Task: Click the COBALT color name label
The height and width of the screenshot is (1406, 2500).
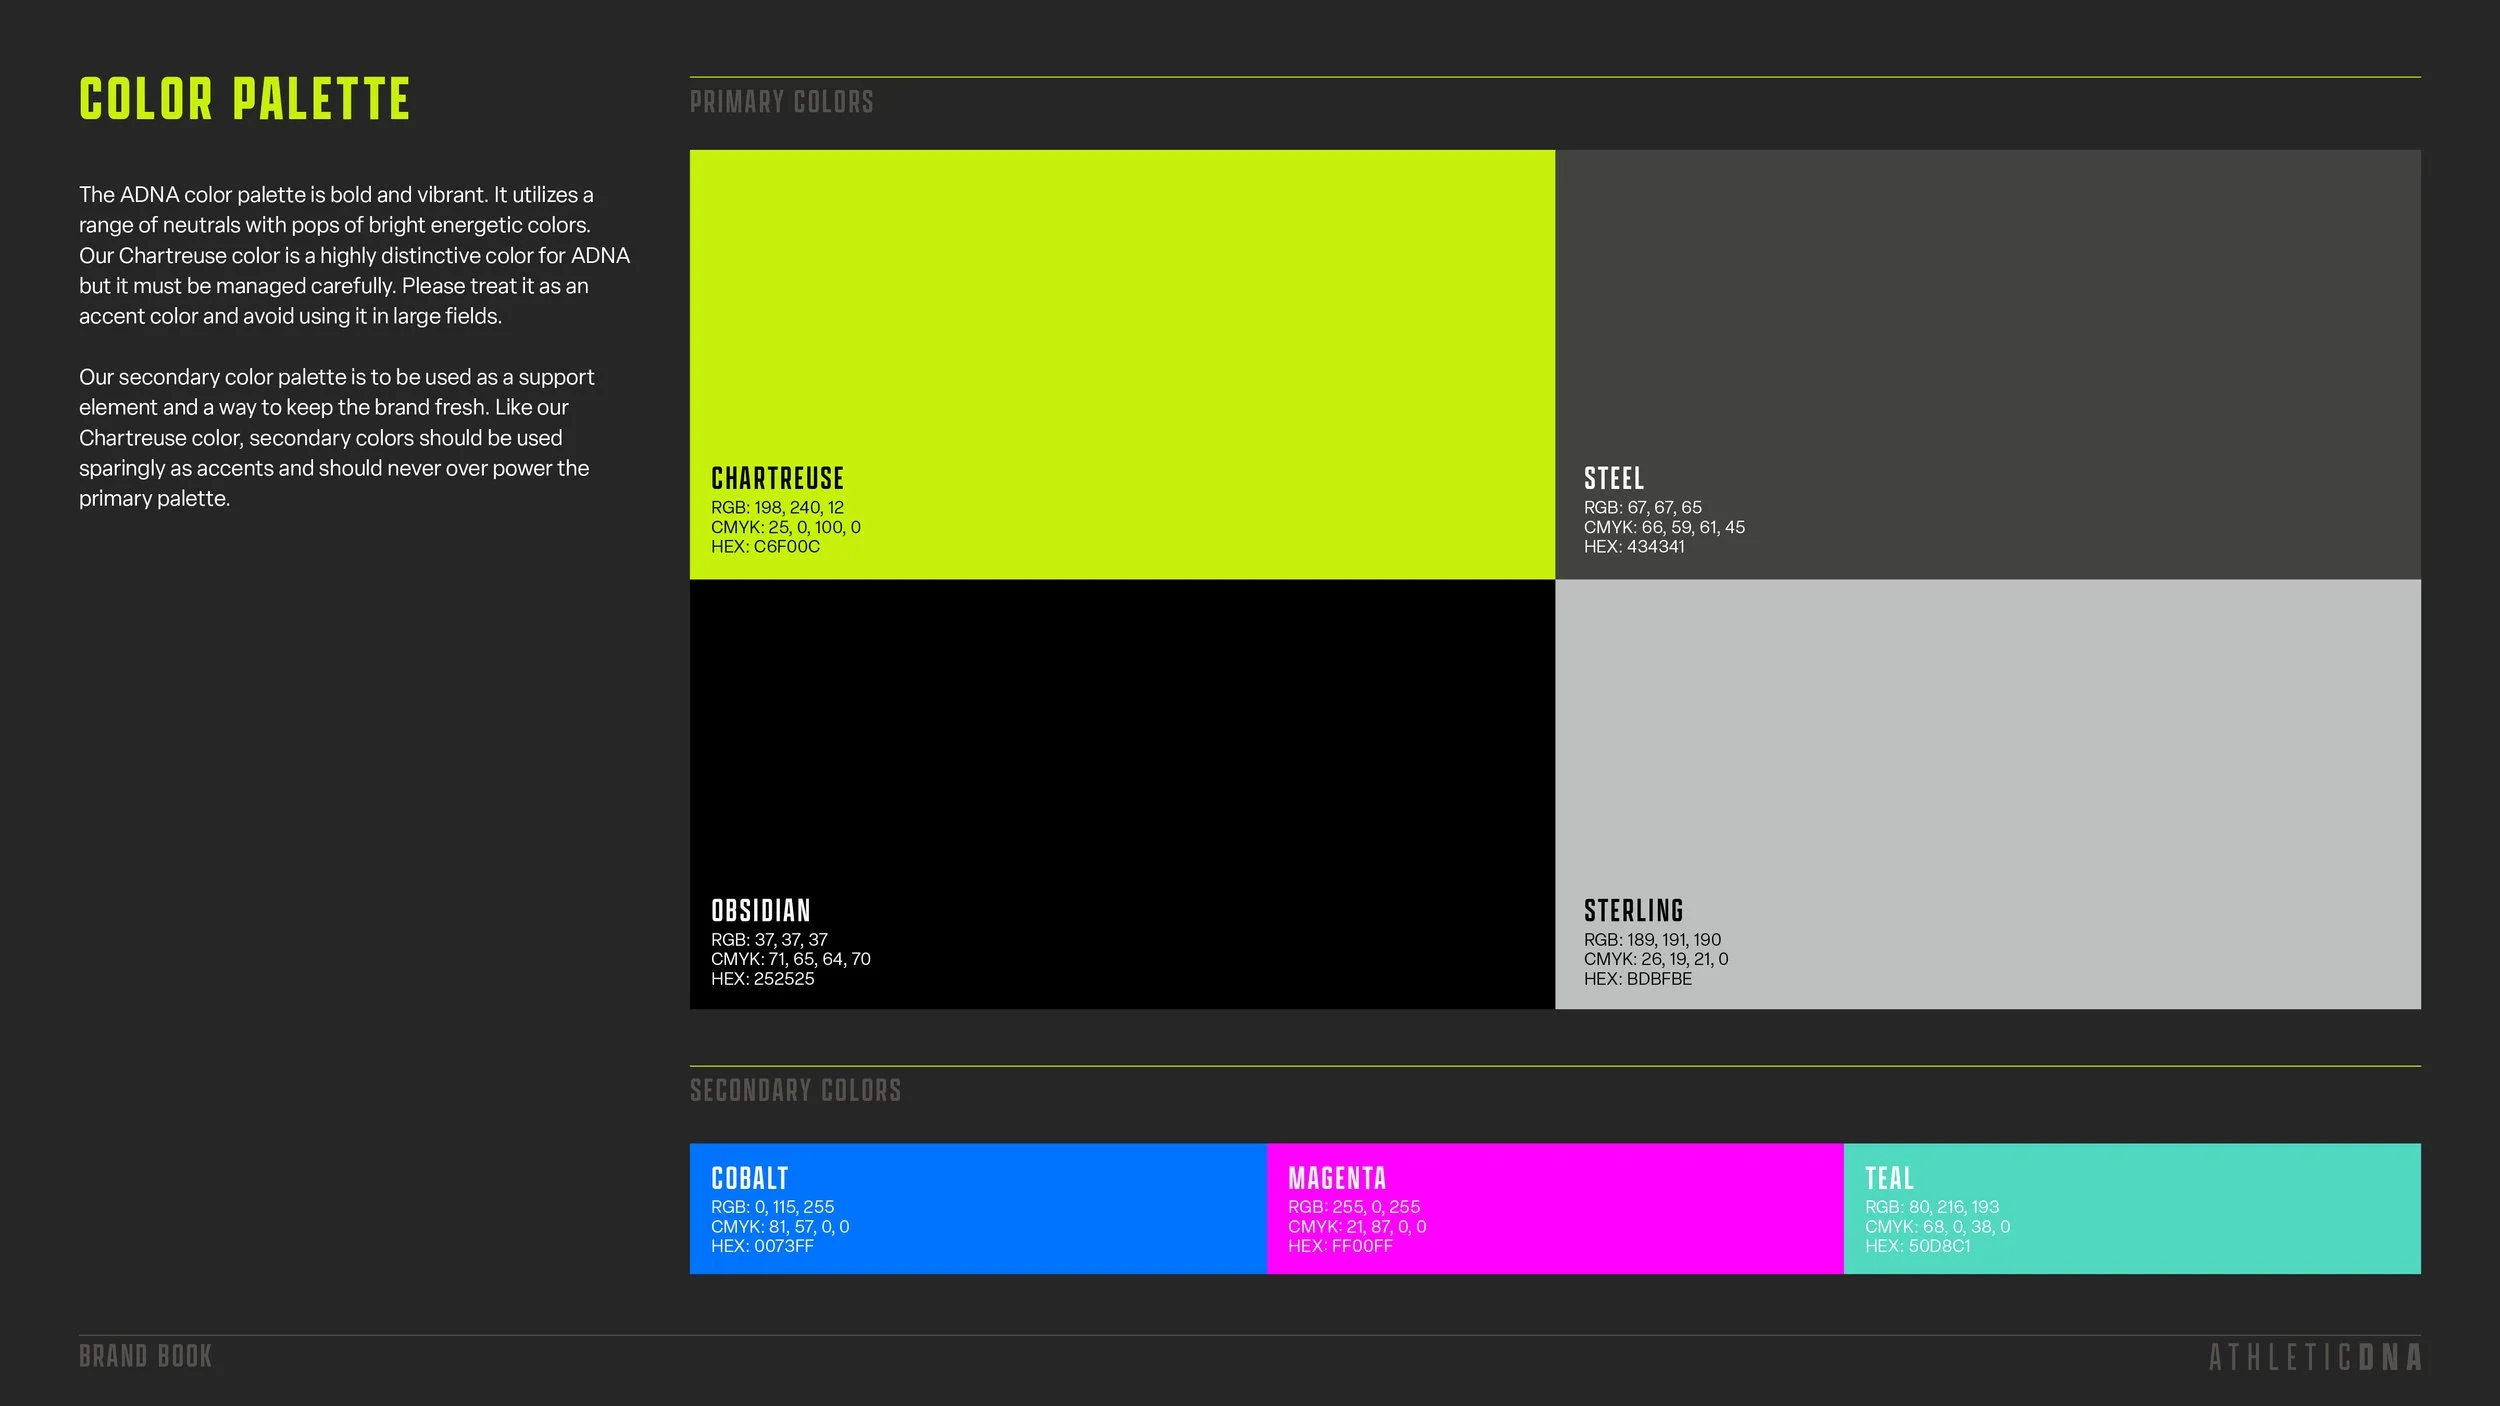Action: pos(750,1178)
